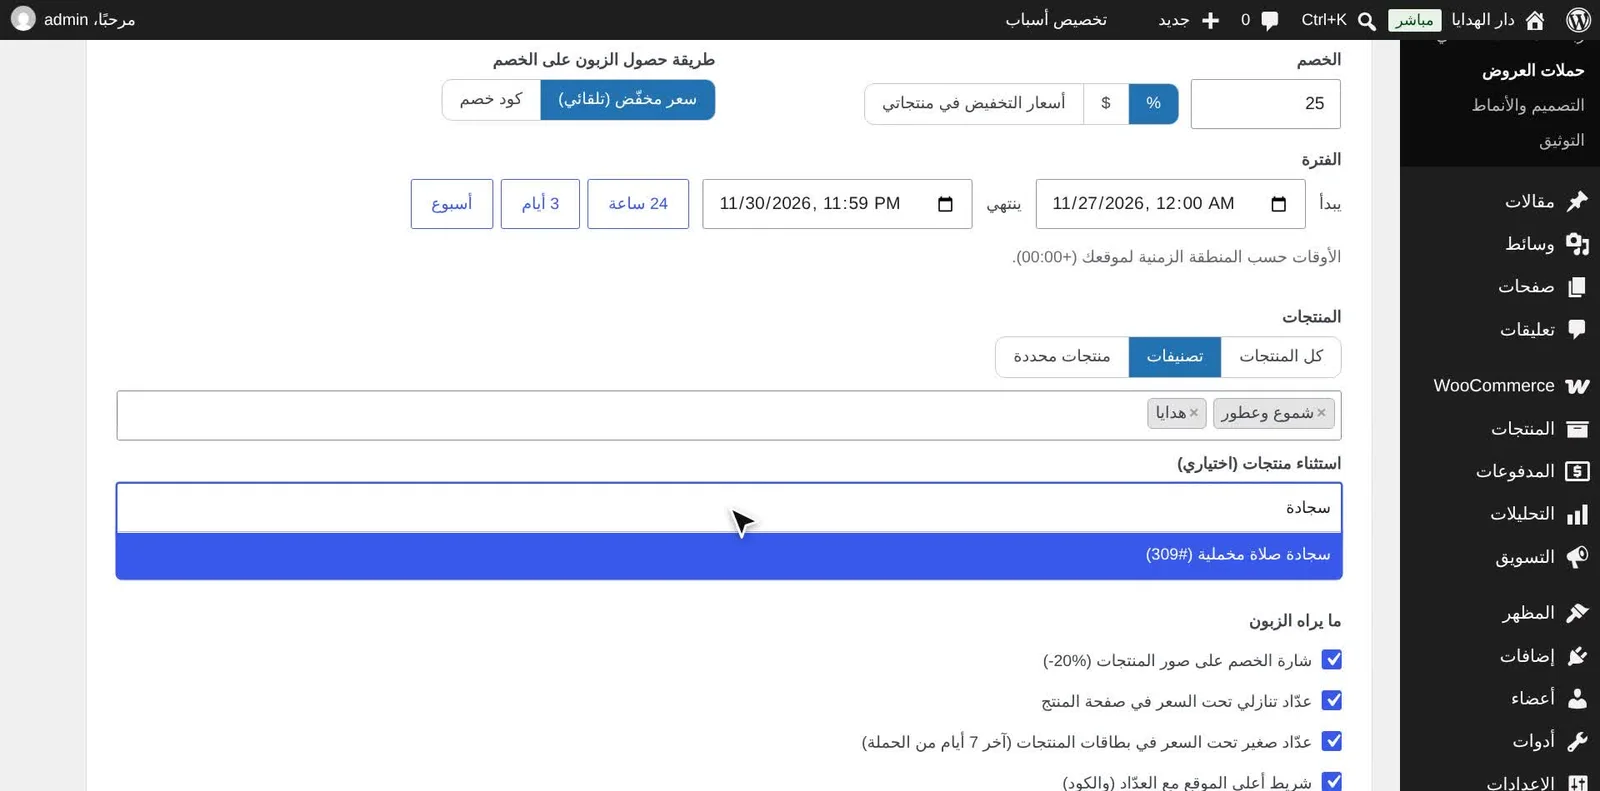This screenshot has width=1600, height=791.
Task: Open the start date calendar picker
Action: click(x=1278, y=204)
